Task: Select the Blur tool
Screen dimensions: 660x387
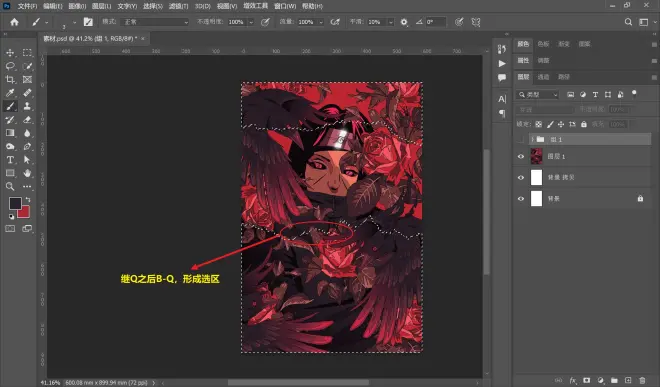Action: tap(27, 133)
